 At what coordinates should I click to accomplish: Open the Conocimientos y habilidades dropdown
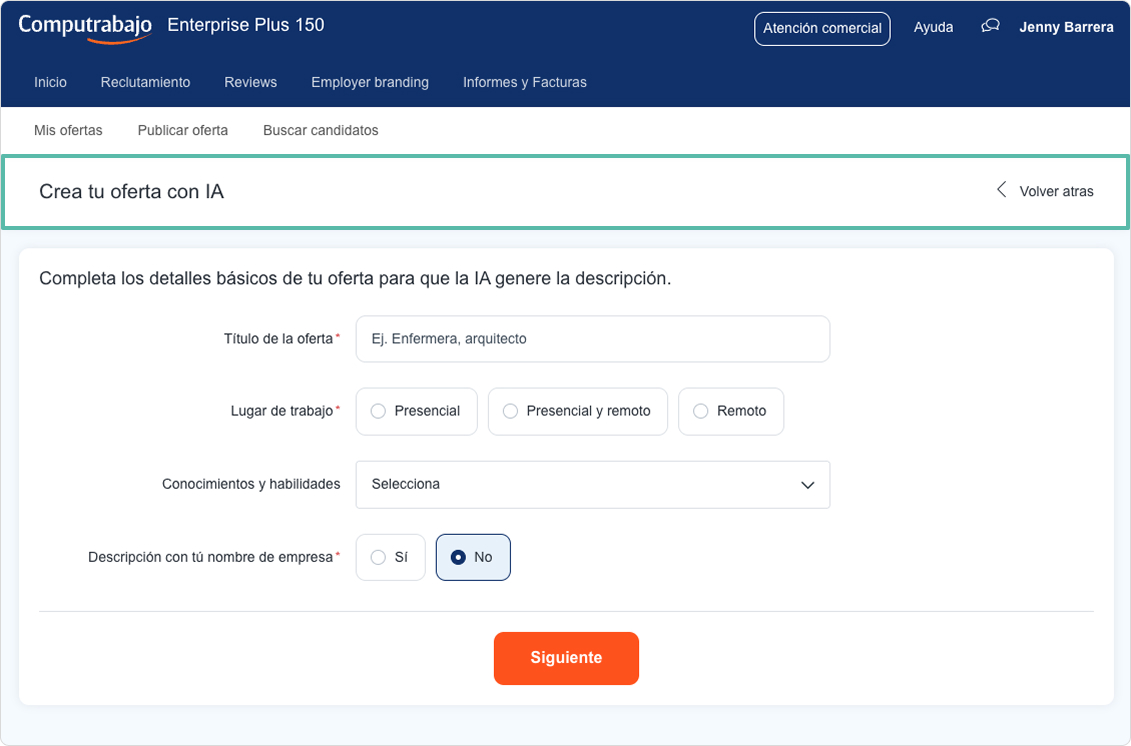[592, 484]
